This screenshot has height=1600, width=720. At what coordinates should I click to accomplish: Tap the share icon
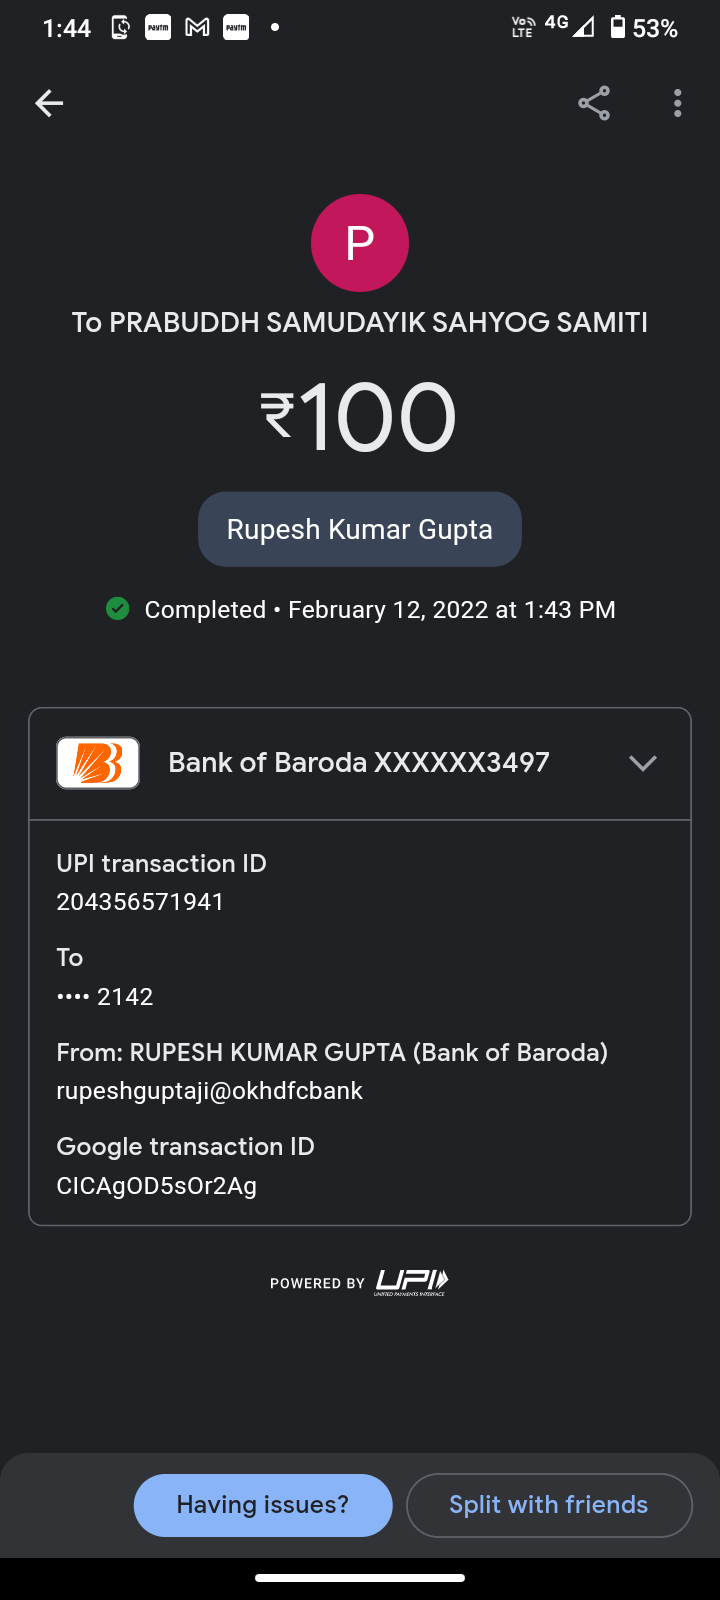coord(594,103)
